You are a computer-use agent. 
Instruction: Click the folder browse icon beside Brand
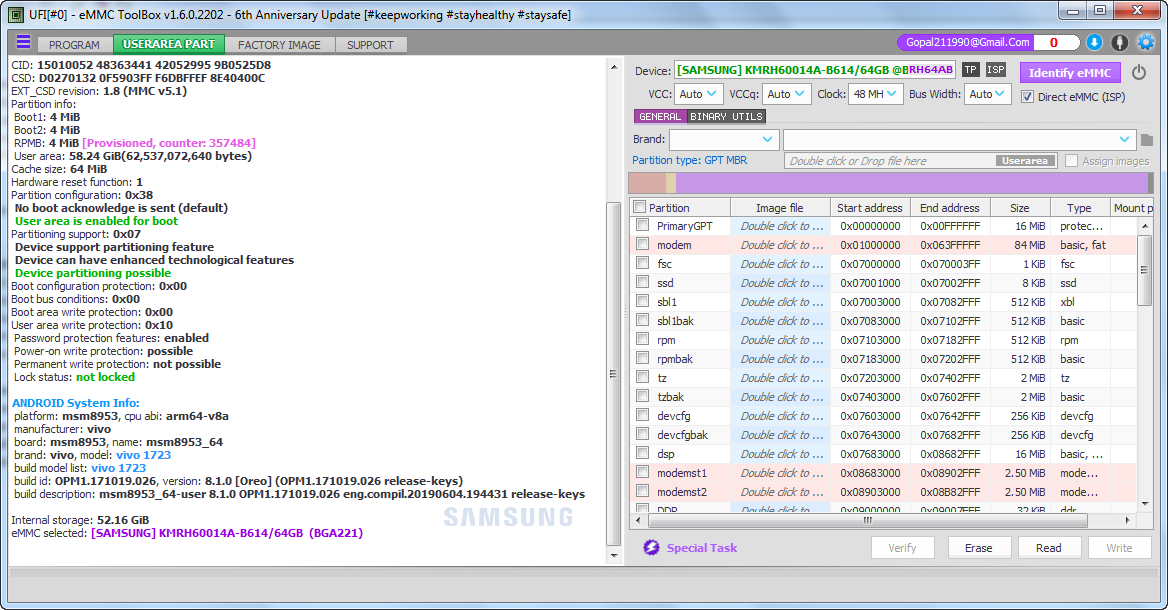1146,140
